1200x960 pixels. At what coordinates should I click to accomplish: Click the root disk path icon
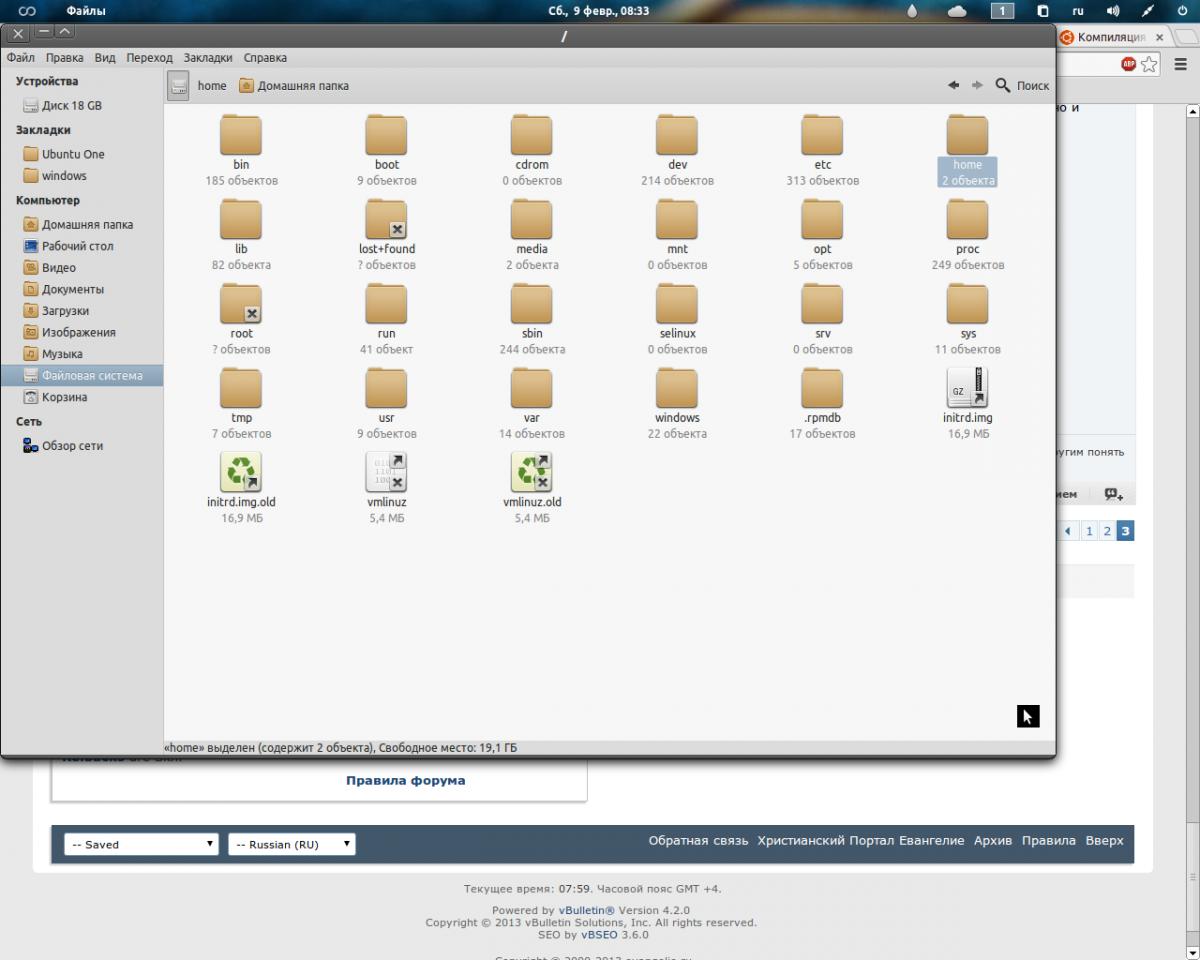178,86
